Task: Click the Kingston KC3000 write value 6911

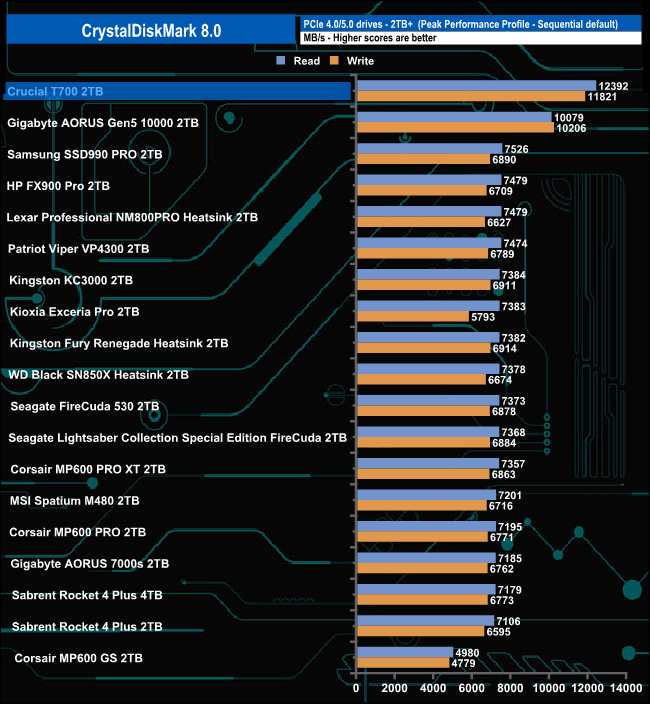Action: pyautogui.click(x=505, y=286)
